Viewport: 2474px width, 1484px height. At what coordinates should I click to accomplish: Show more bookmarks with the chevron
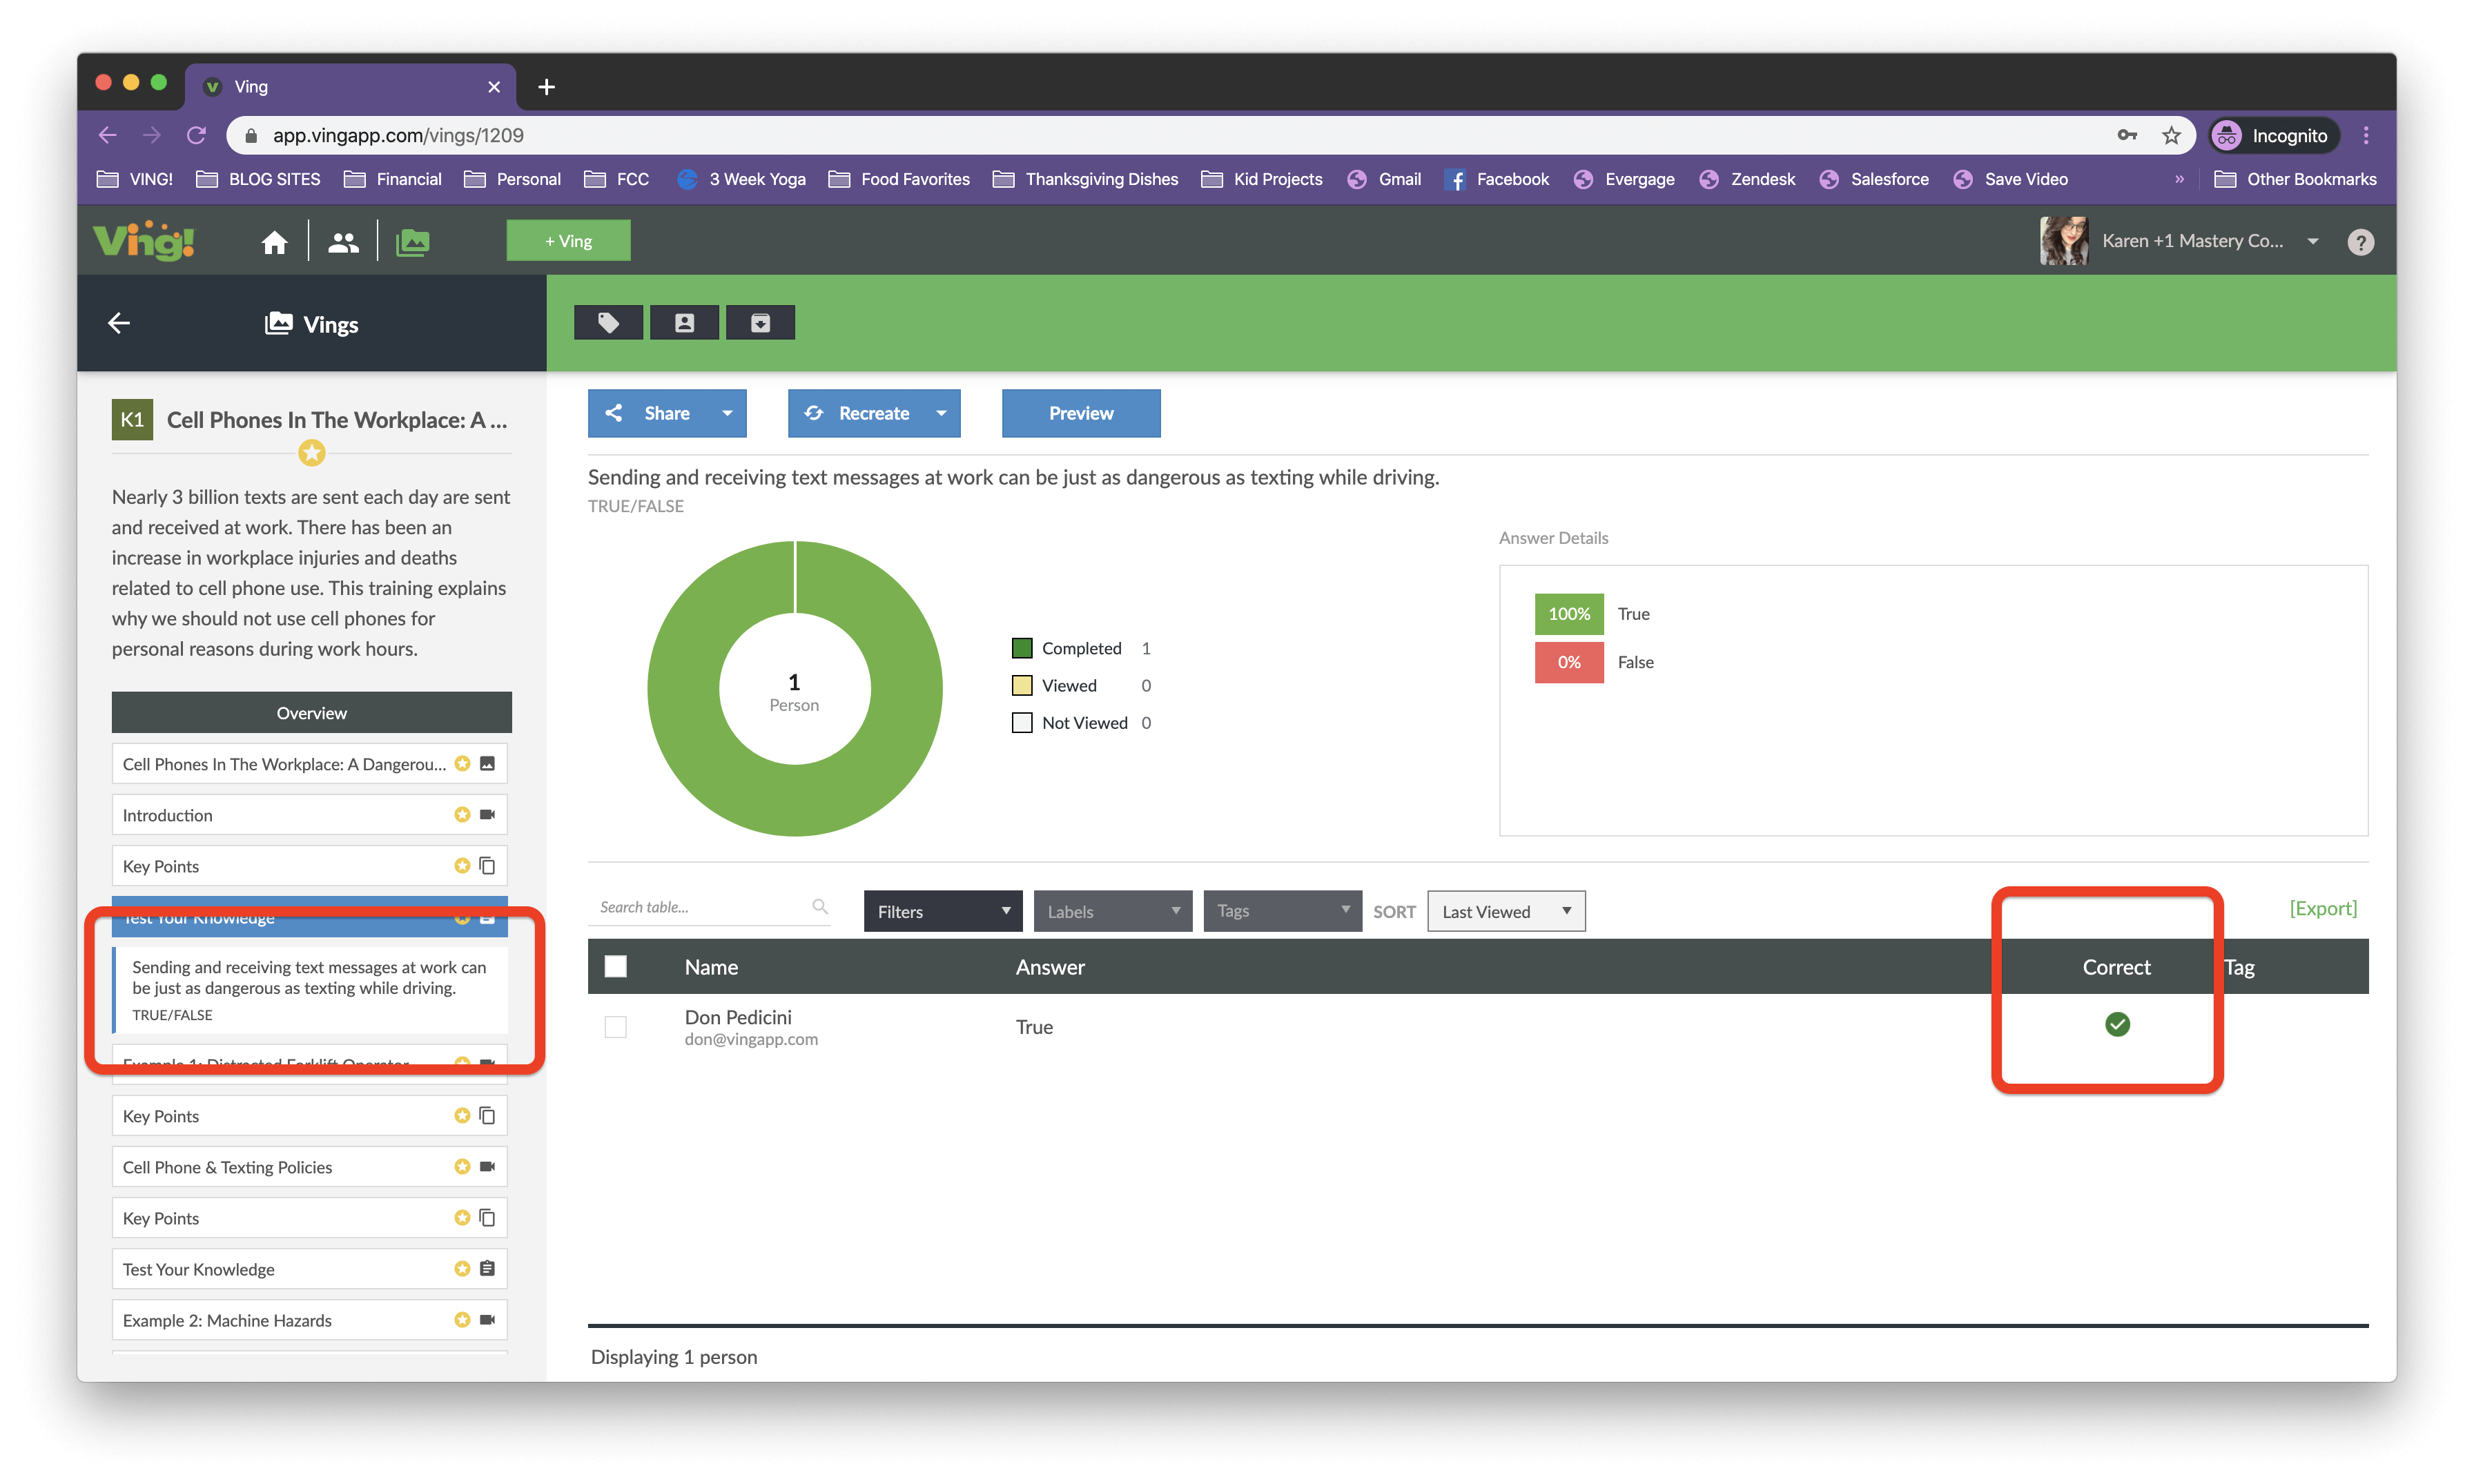pos(2180,179)
